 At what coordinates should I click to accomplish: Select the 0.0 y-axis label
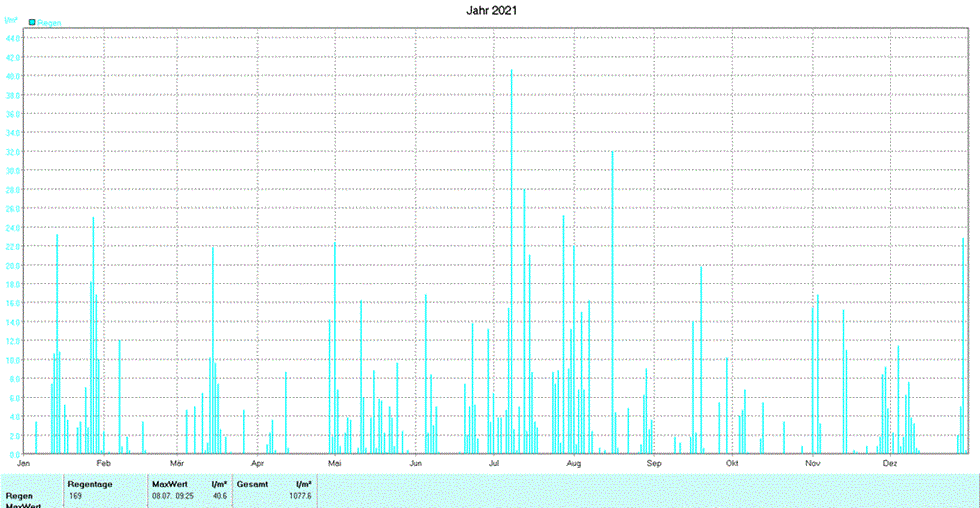(x=15, y=455)
